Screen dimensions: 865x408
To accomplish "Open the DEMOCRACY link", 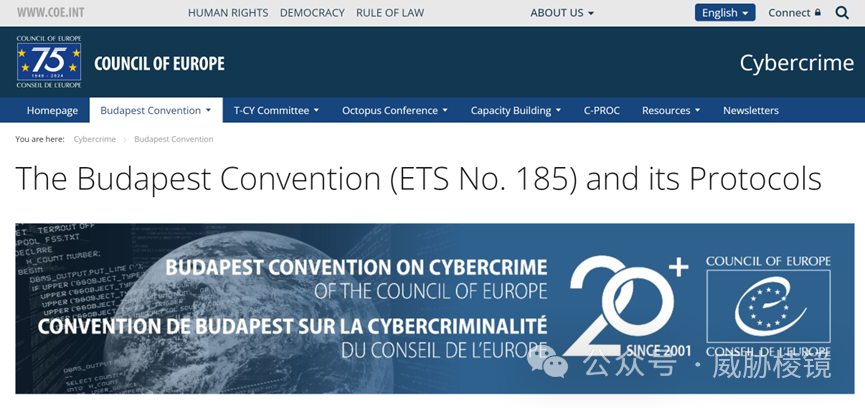I will [x=312, y=13].
